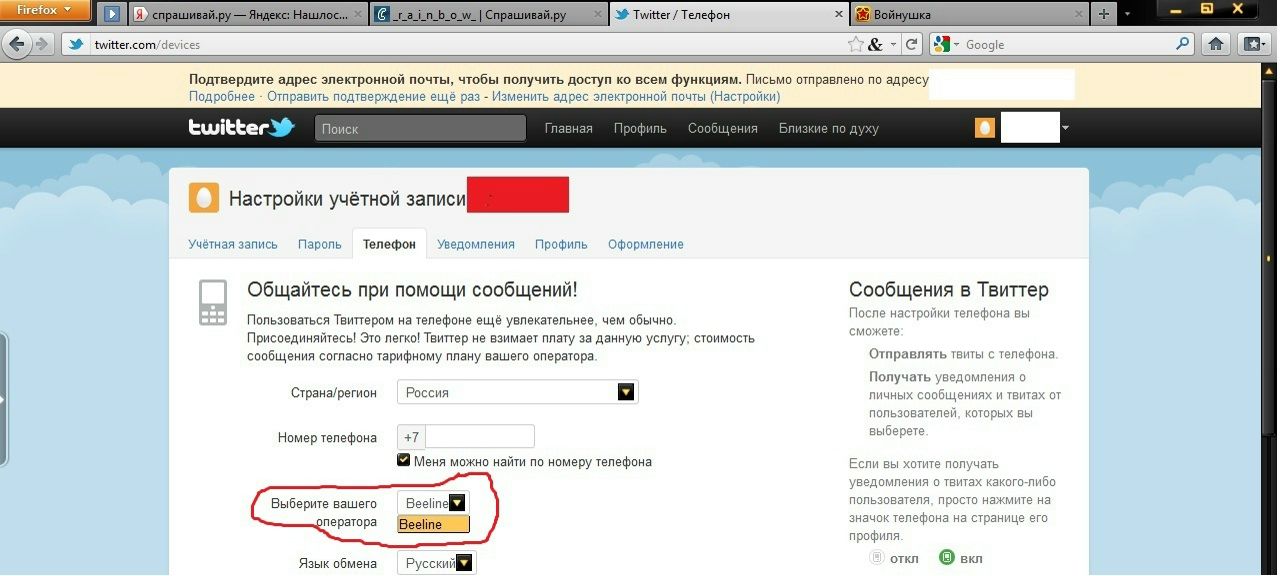The width and height of the screenshot is (1280, 576).
Task: Open the new tab plus button
Action: [1103, 14]
